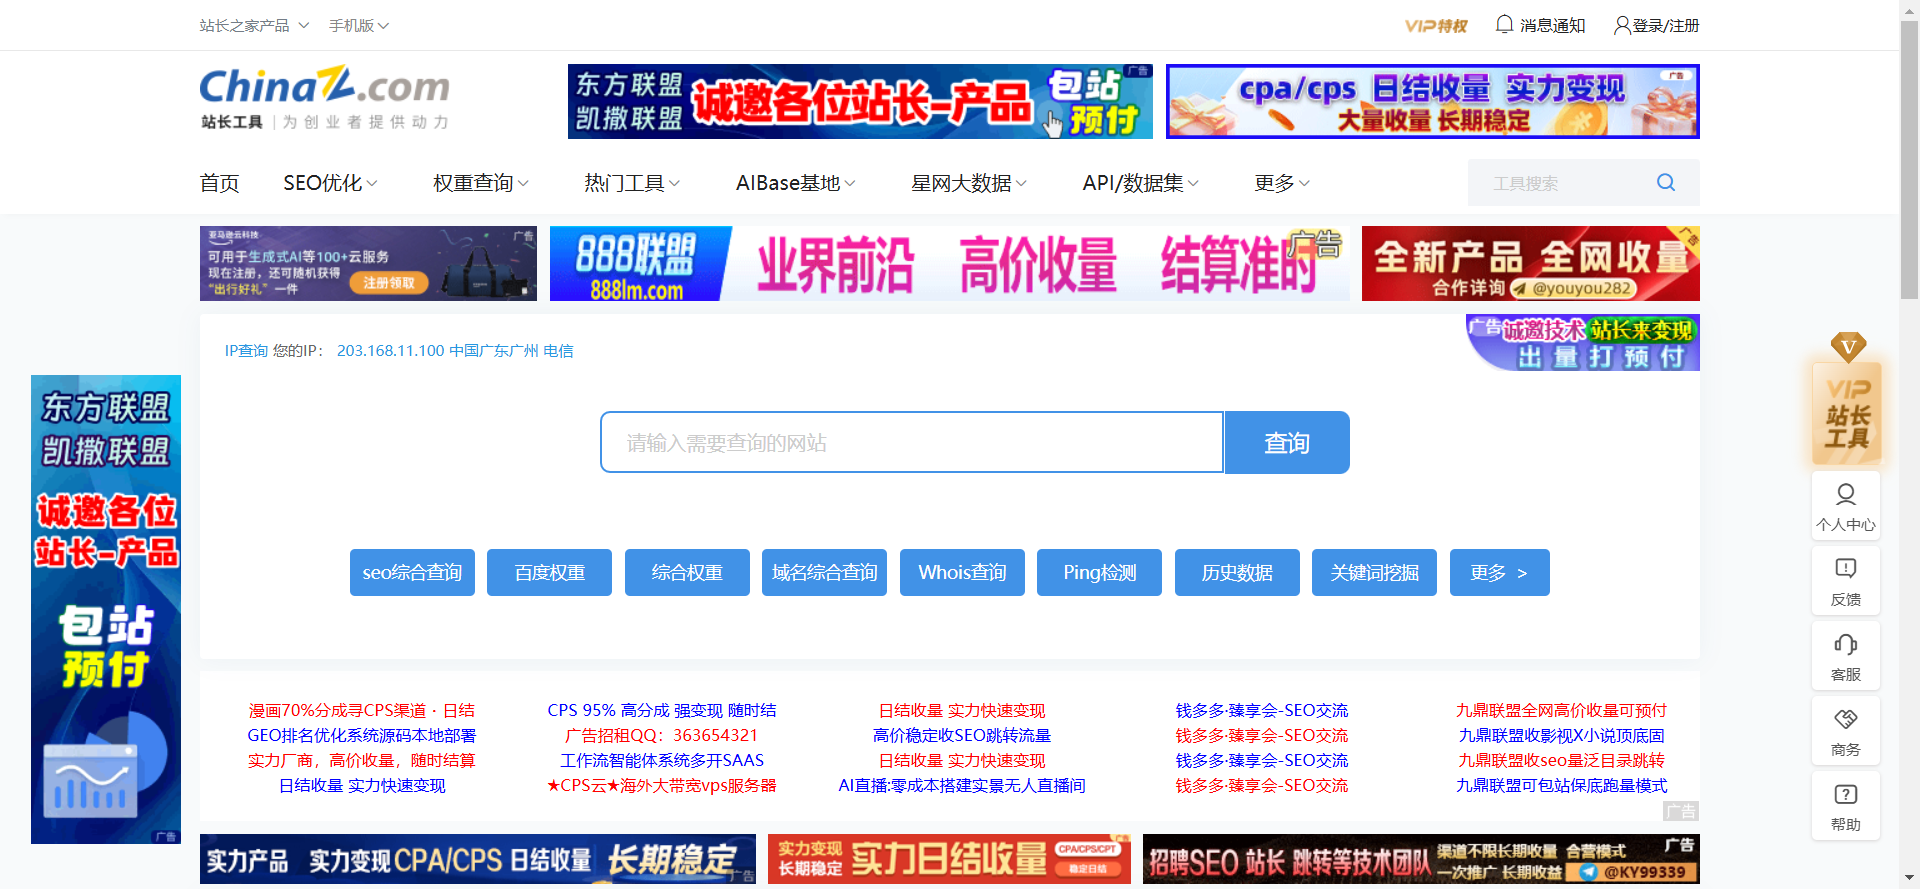1920x889 pixels.
Task: Open link 实力厂商，高价收量，随时结算
Action: click(x=362, y=760)
